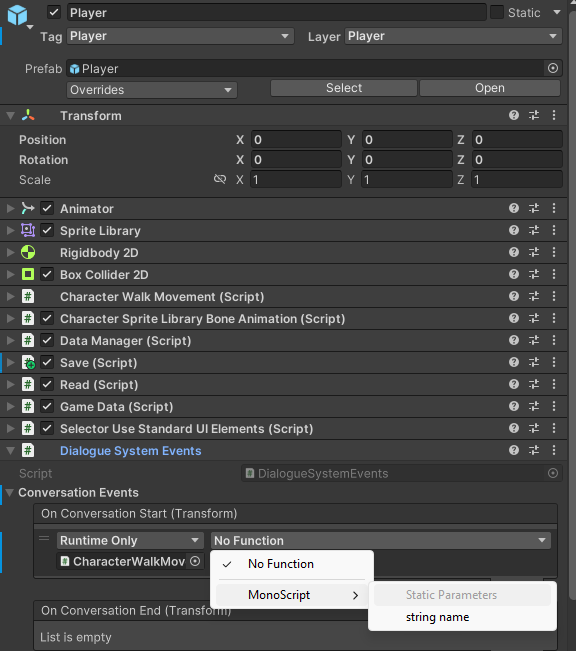Screen dimensions: 576x651
Task: Click the prefab Select button
Action: pyautogui.click(x=344, y=88)
